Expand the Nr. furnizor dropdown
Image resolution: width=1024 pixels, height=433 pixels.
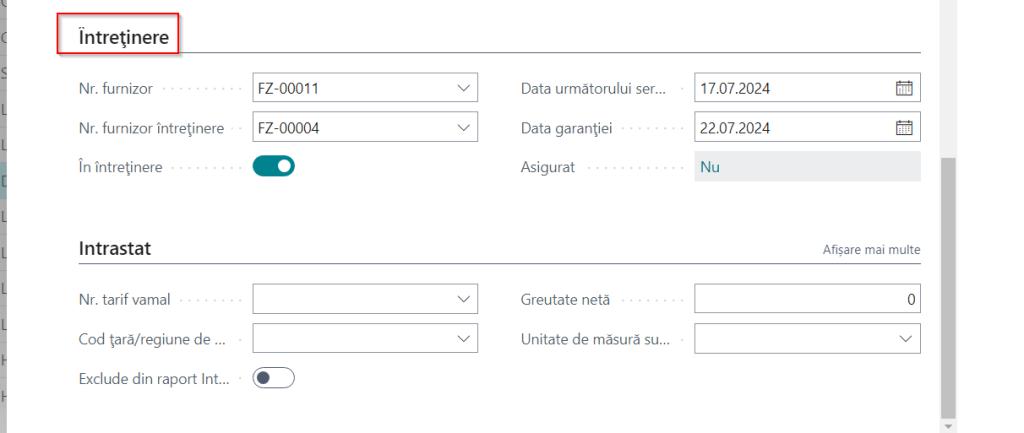pos(462,88)
